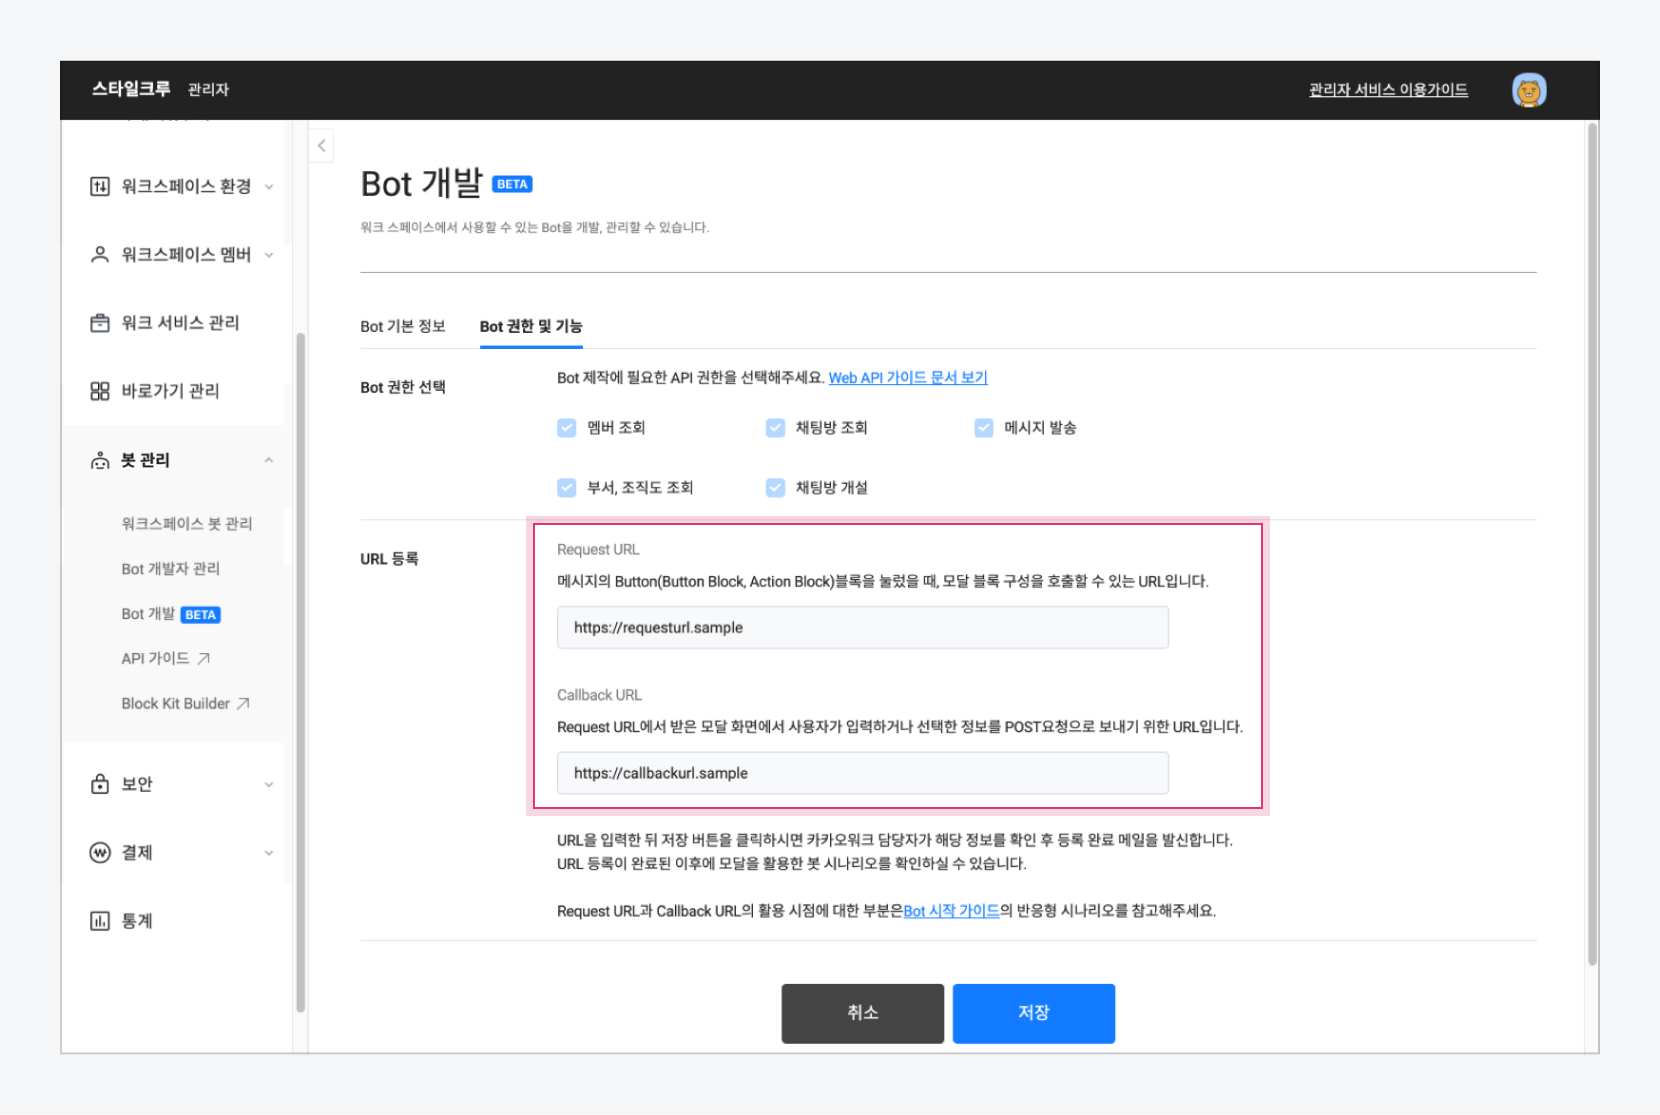The image size is (1660, 1115).
Task: Click the Request URL input field
Action: click(863, 628)
